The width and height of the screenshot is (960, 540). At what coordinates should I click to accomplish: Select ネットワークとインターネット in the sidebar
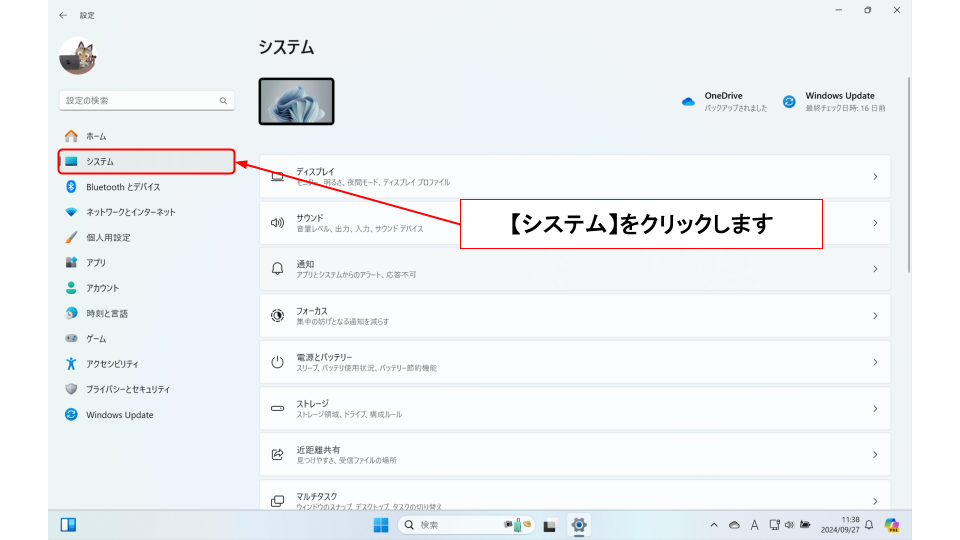tap(130, 212)
